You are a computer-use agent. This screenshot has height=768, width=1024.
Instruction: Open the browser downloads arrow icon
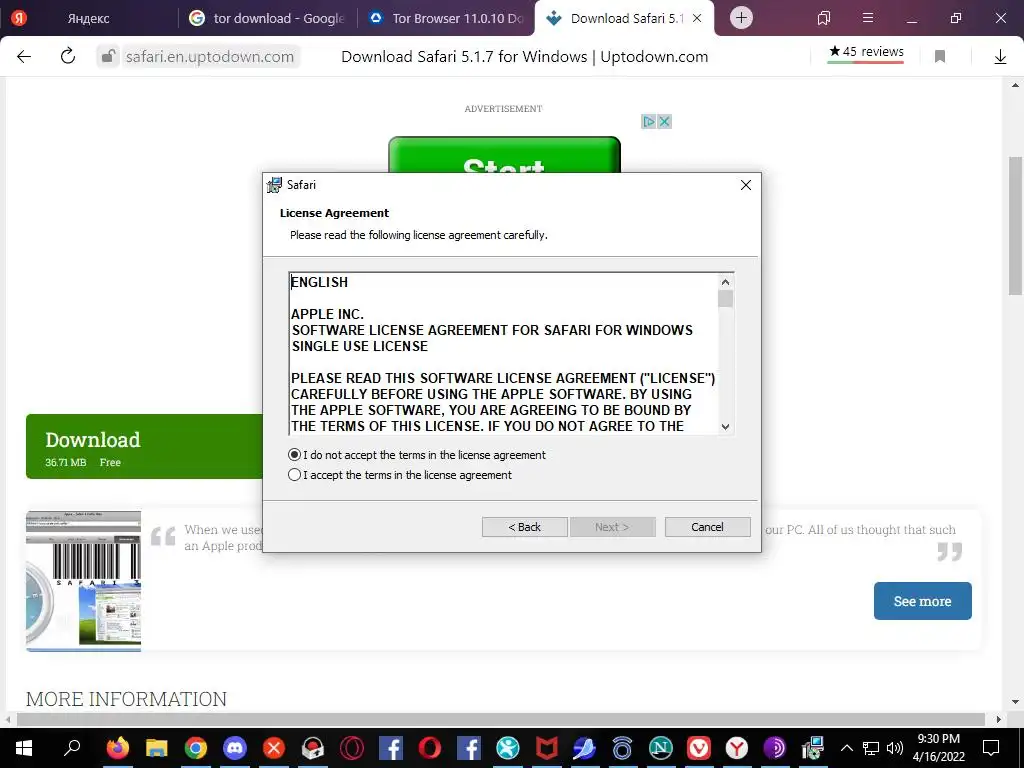point(1000,57)
